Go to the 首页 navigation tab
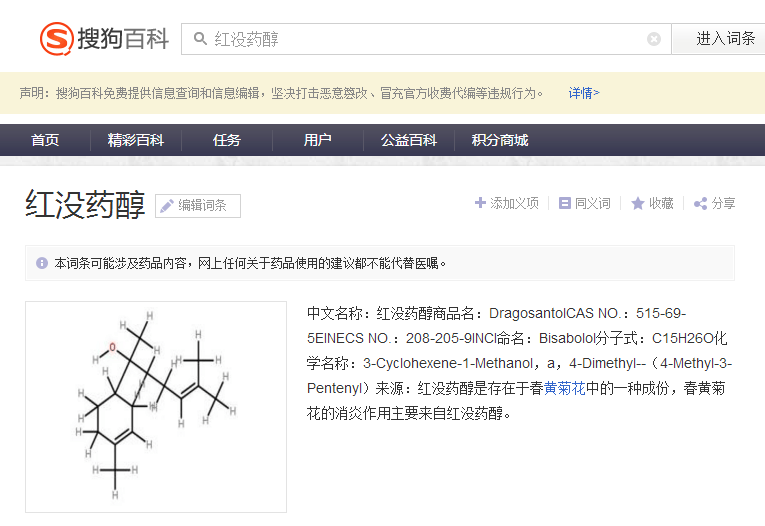The width and height of the screenshot is (765, 526). (45, 140)
